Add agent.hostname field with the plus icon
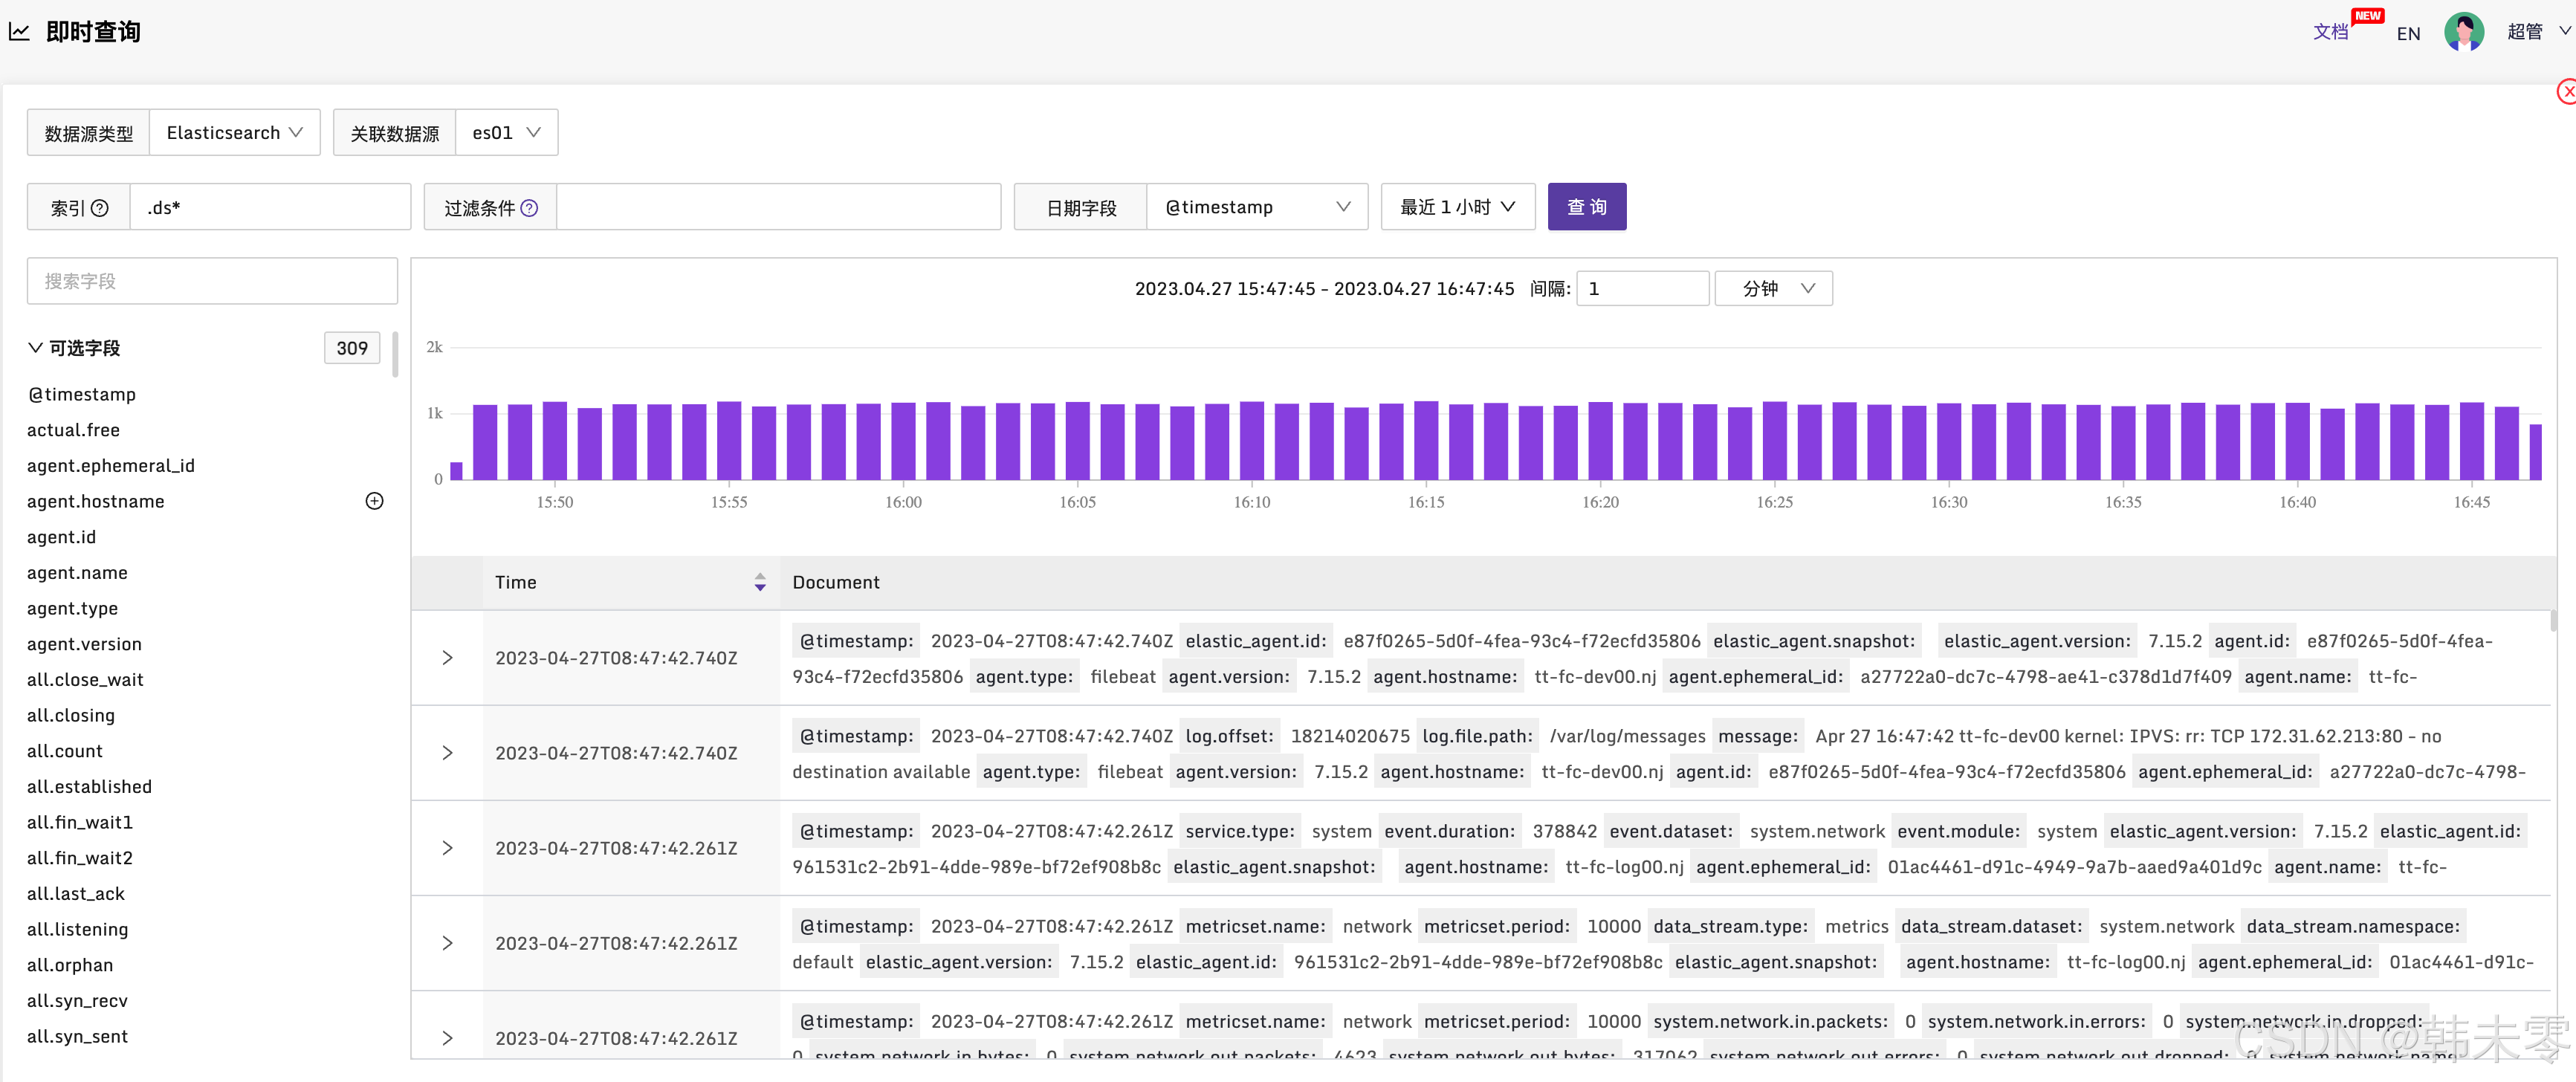This screenshot has height=1082, width=2576. [374, 501]
